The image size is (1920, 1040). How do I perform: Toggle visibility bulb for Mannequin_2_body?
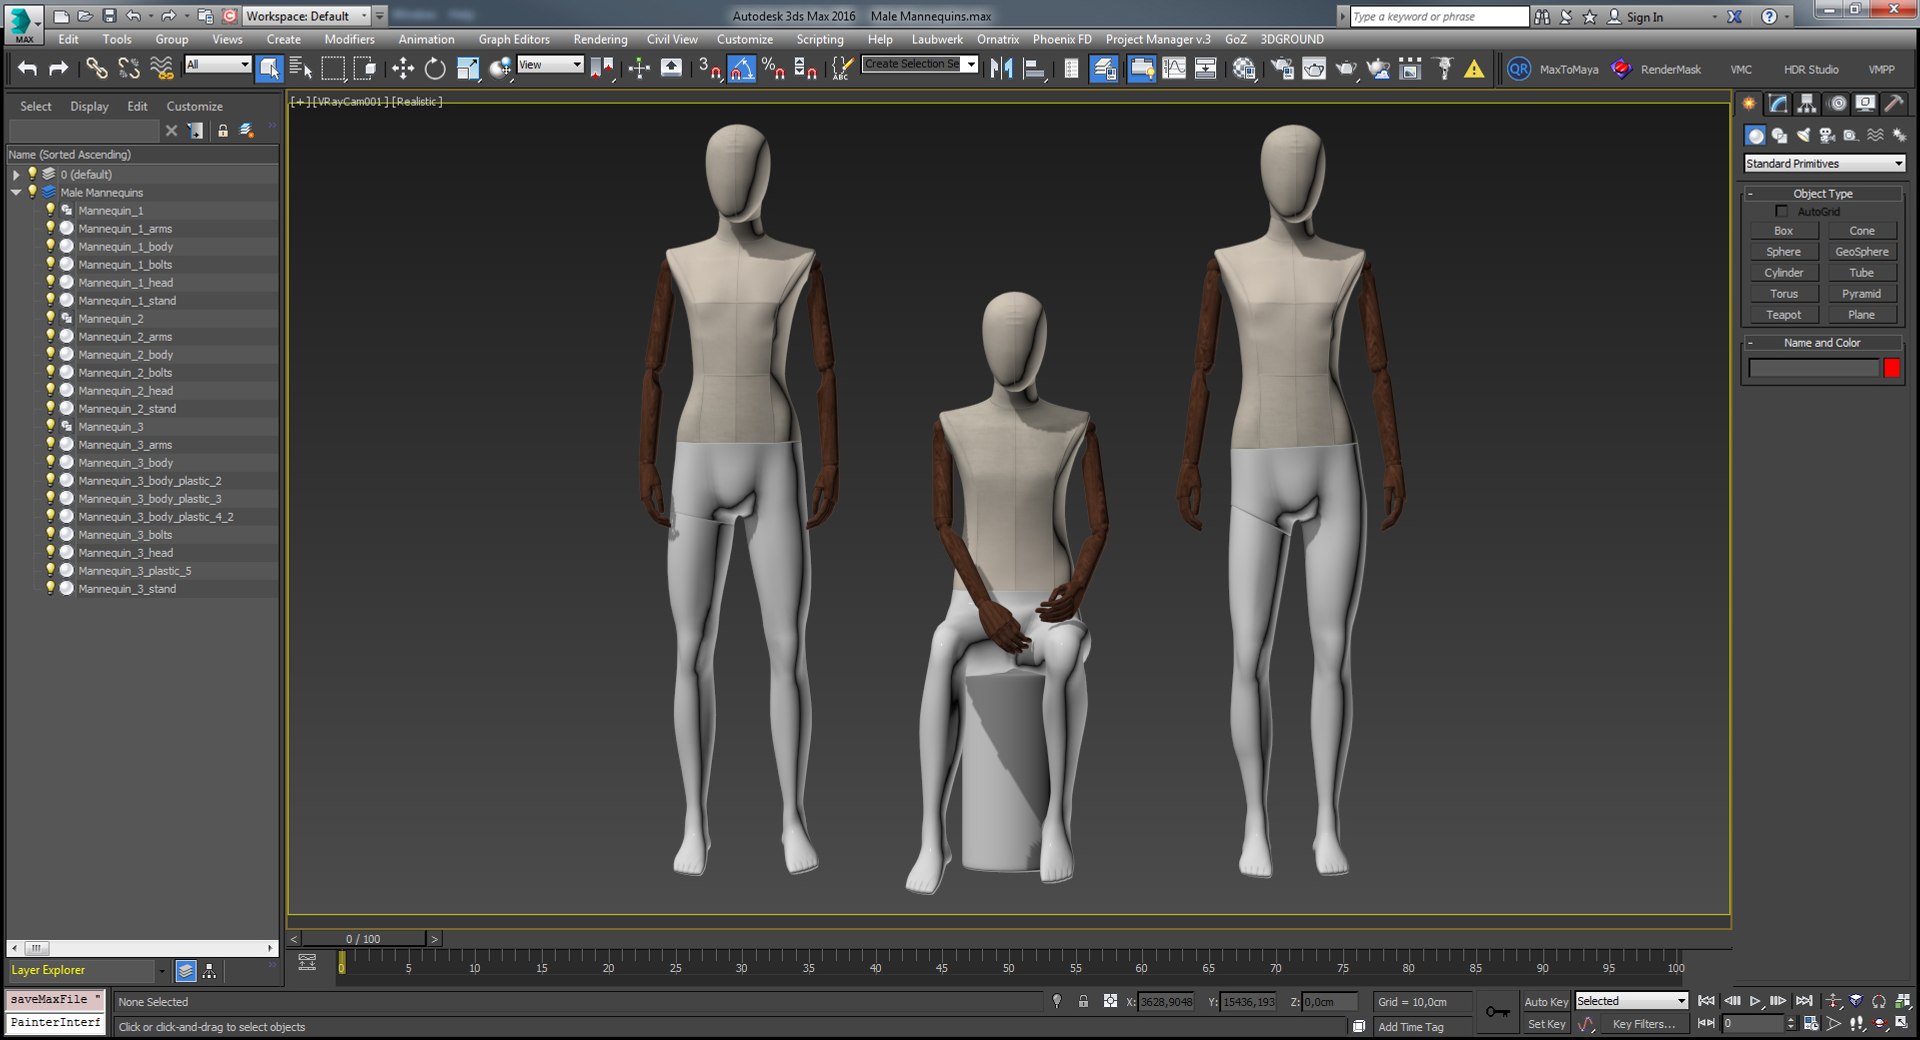(50, 354)
